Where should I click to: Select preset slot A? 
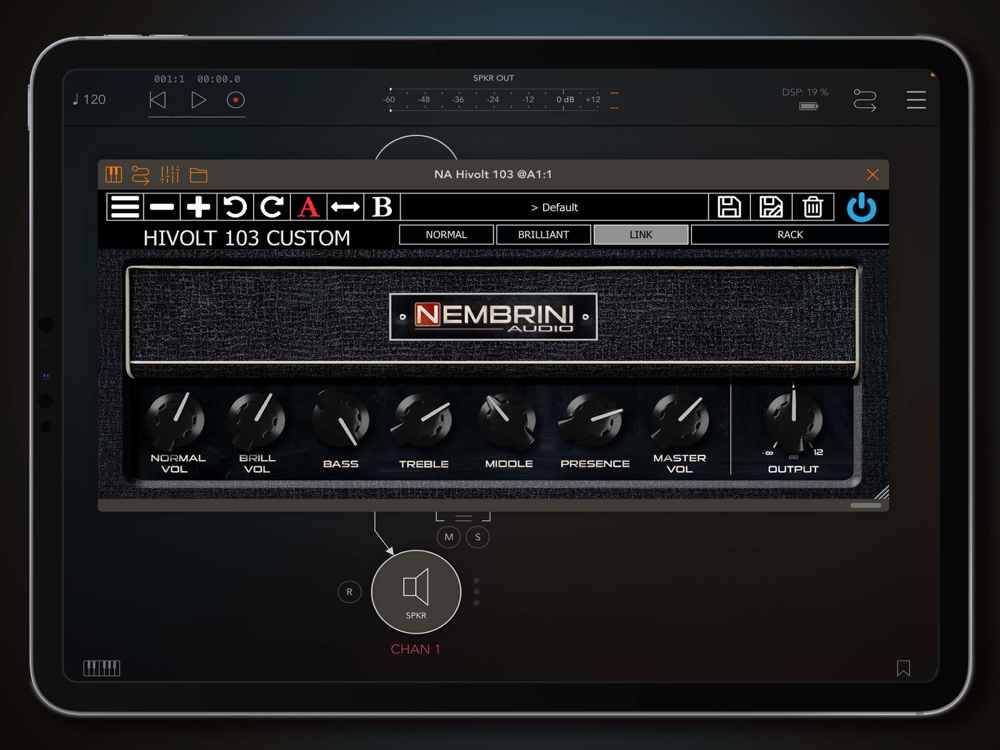pos(309,207)
